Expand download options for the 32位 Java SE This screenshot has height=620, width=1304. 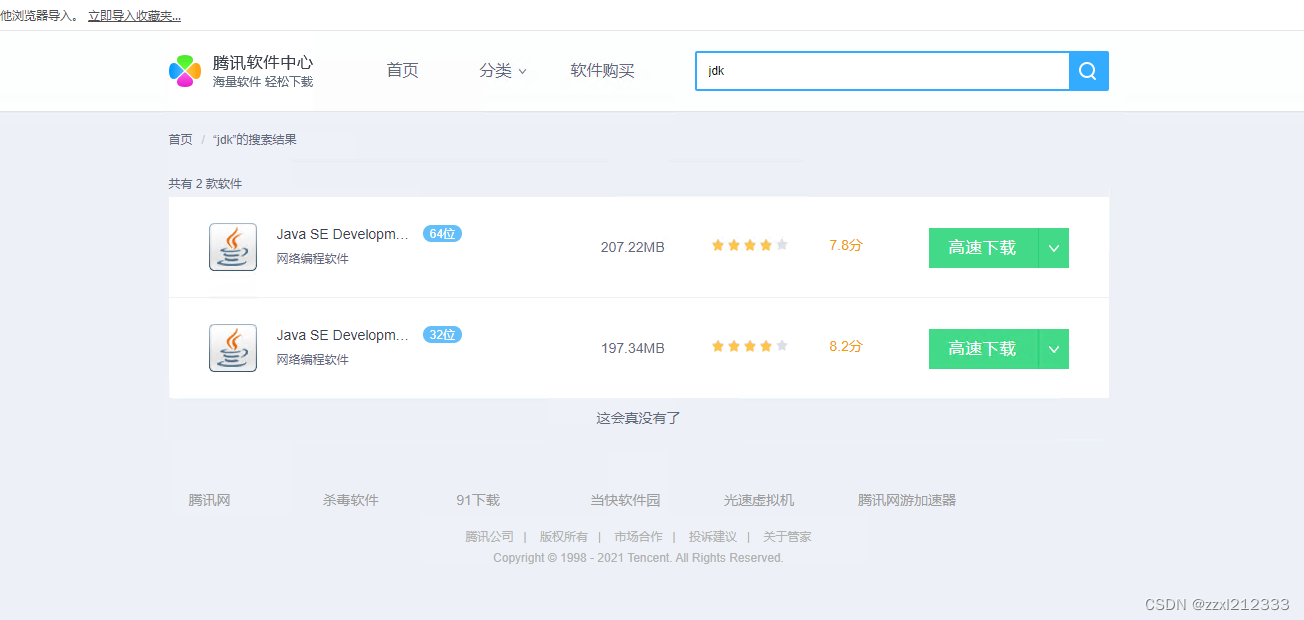click(x=1054, y=349)
